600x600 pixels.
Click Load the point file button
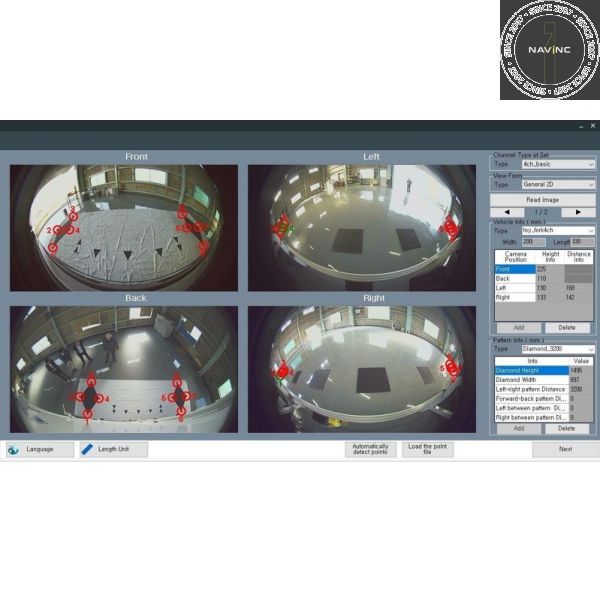(428, 450)
